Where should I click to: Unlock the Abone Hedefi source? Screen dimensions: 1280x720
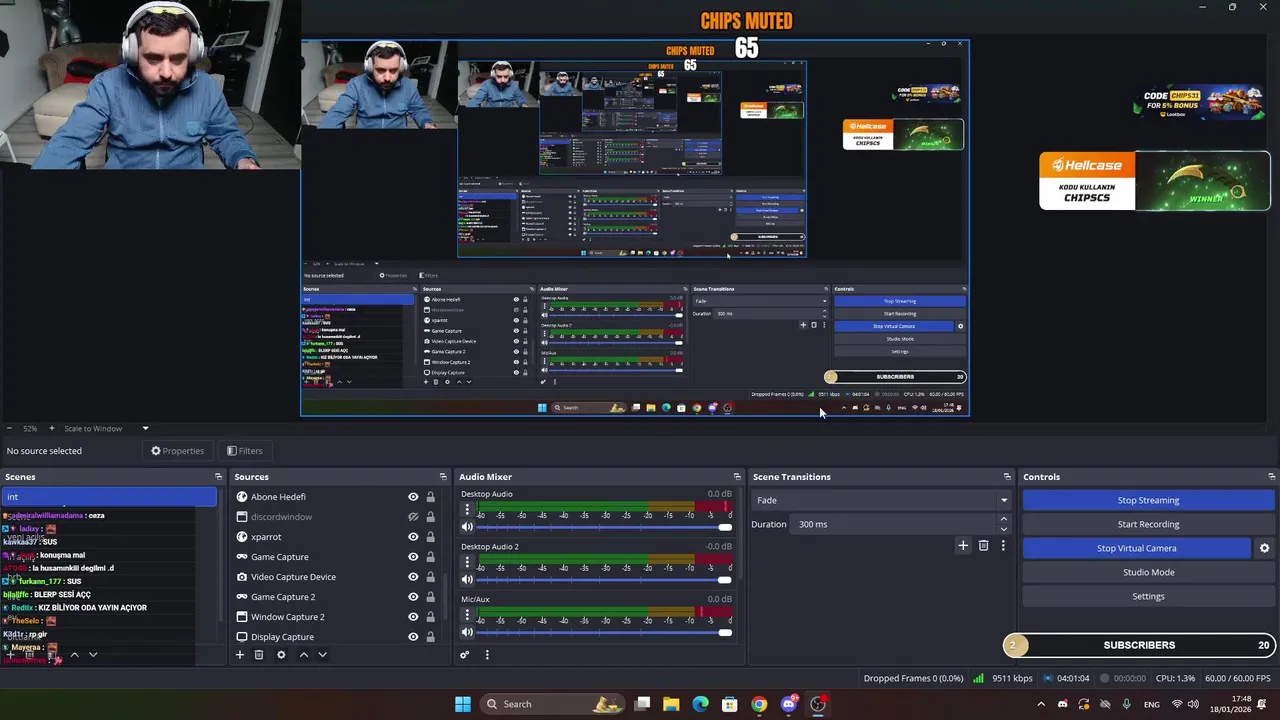pyautogui.click(x=431, y=497)
